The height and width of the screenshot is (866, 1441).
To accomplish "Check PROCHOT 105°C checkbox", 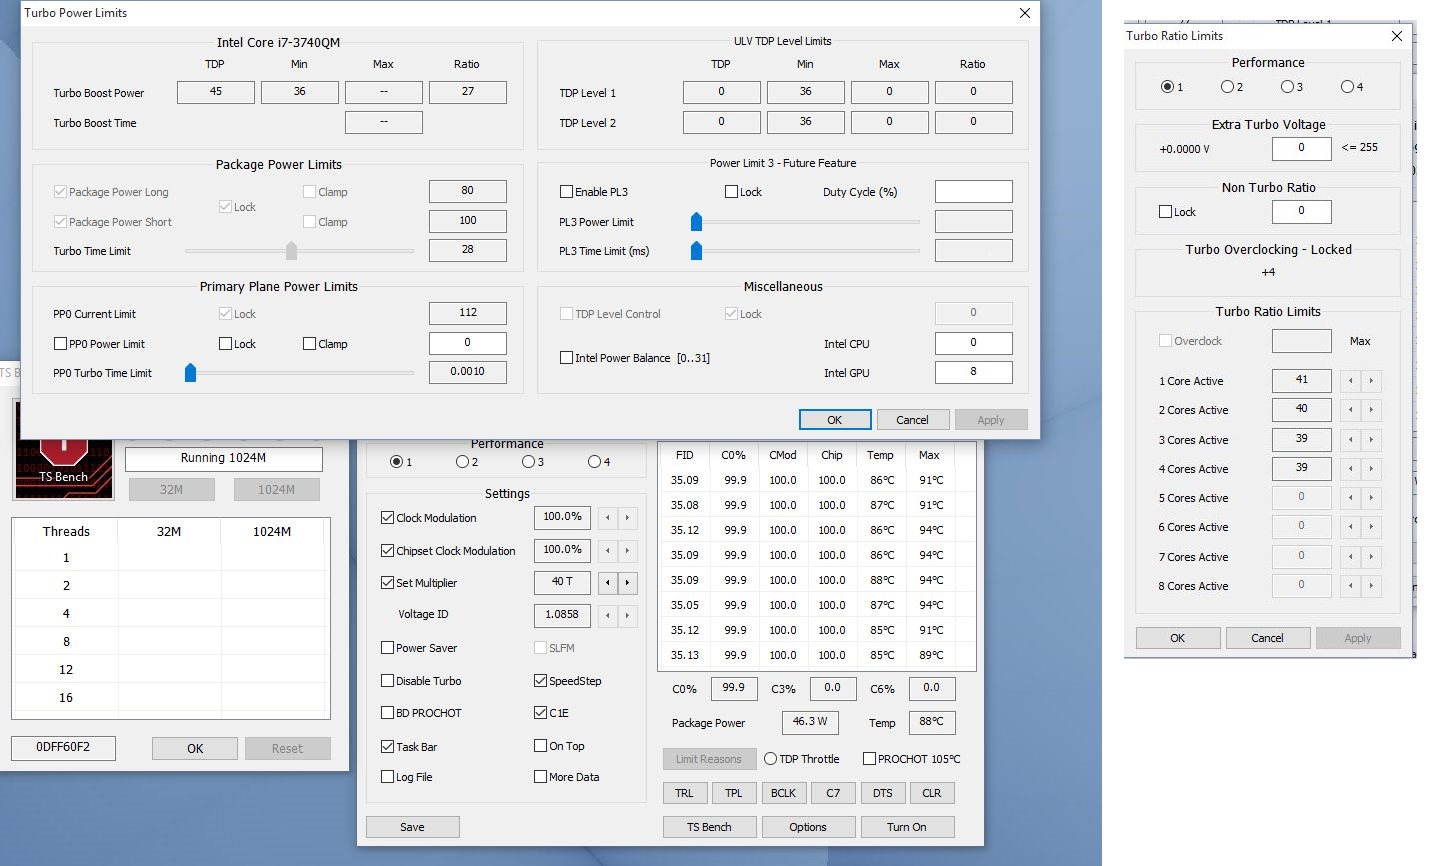I will tap(869, 759).
